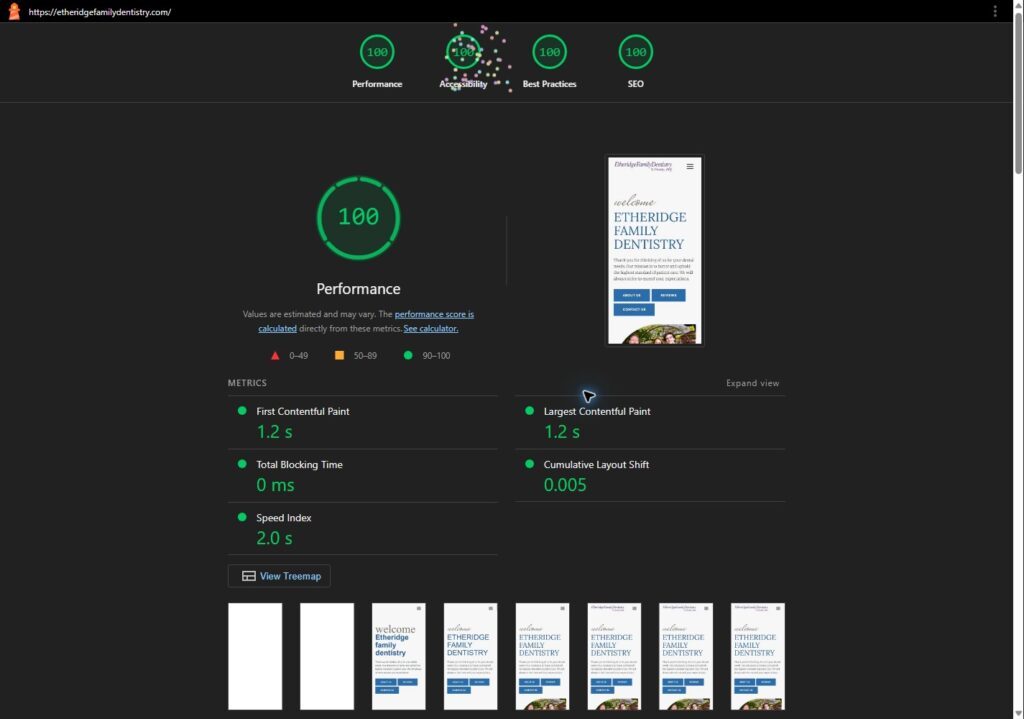Click the '1.2 s' Largest Contentful Paint value

pos(562,432)
